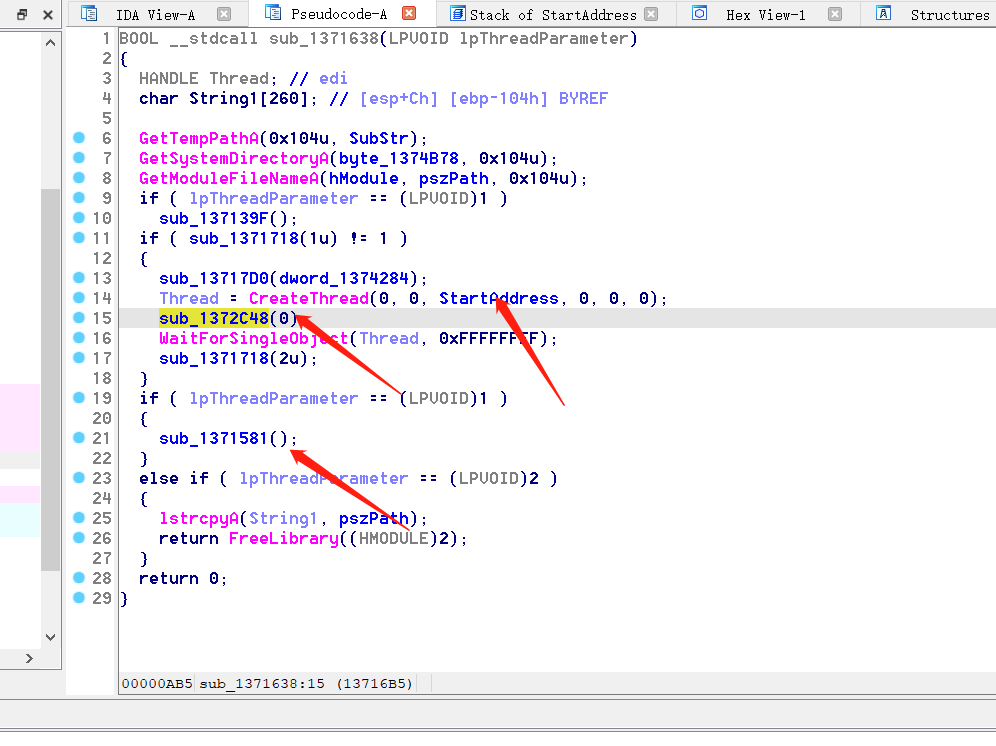Toggle breakpoint dot on line 29
The height and width of the screenshot is (746, 996).
(x=79, y=597)
